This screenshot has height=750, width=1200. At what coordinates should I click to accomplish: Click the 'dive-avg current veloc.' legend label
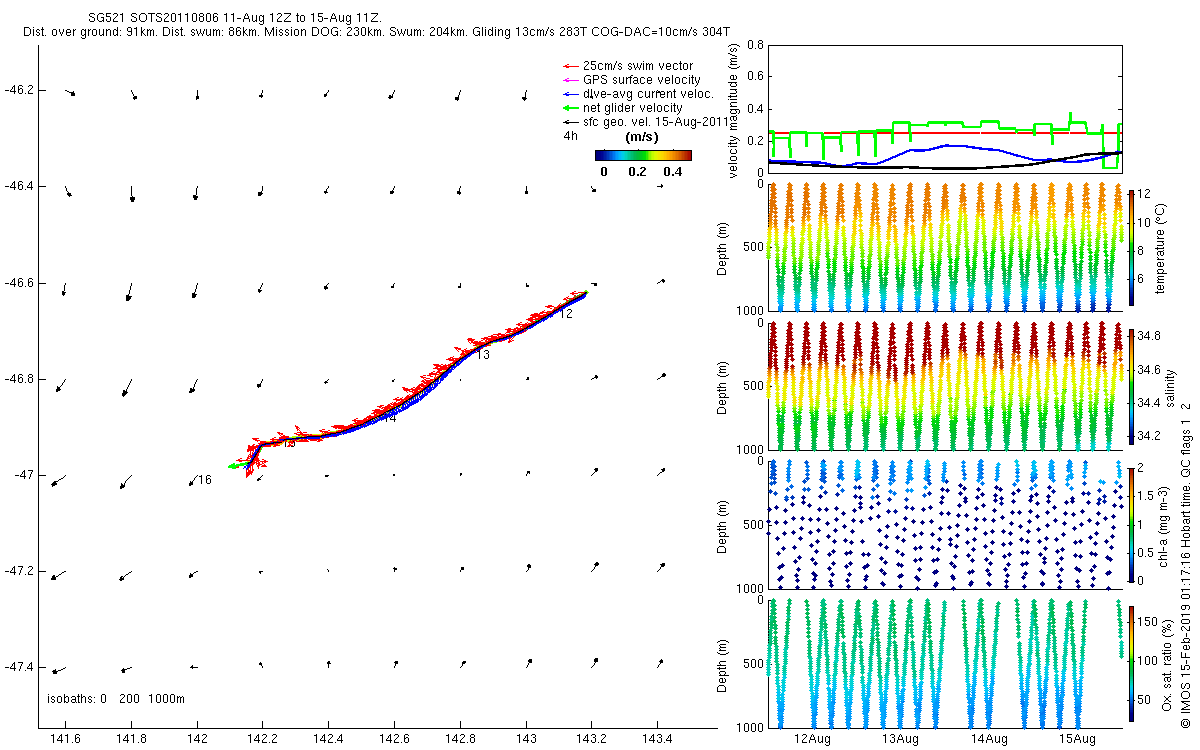tap(648, 94)
